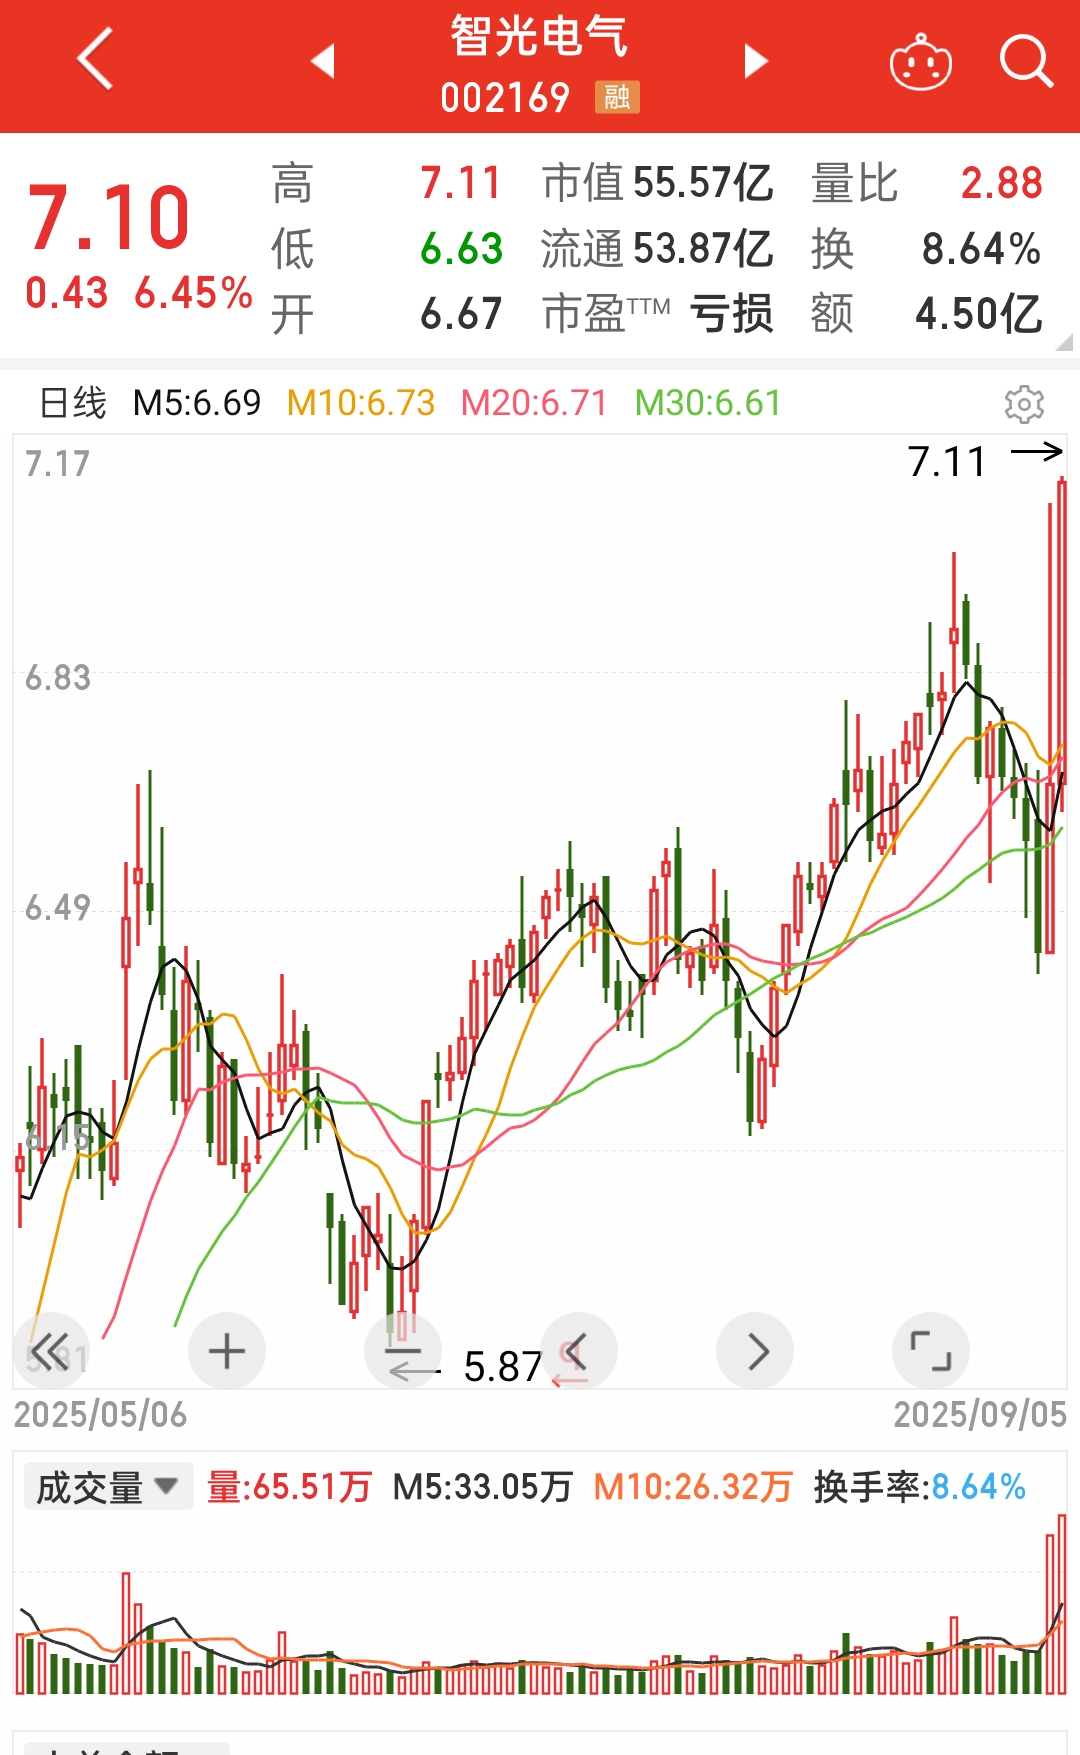Tap the day low value 6.63
This screenshot has height=1755, width=1080.
click(x=461, y=249)
